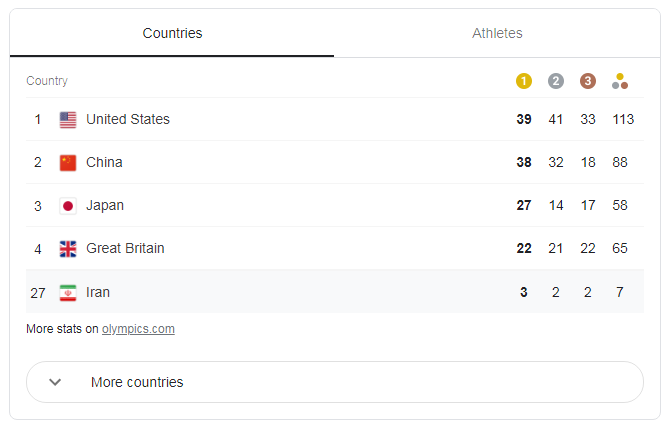Click the United States flag icon
Image resolution: width=671 pixels, height=425 pixels.
pyautogui.click(x=68, y=120)
